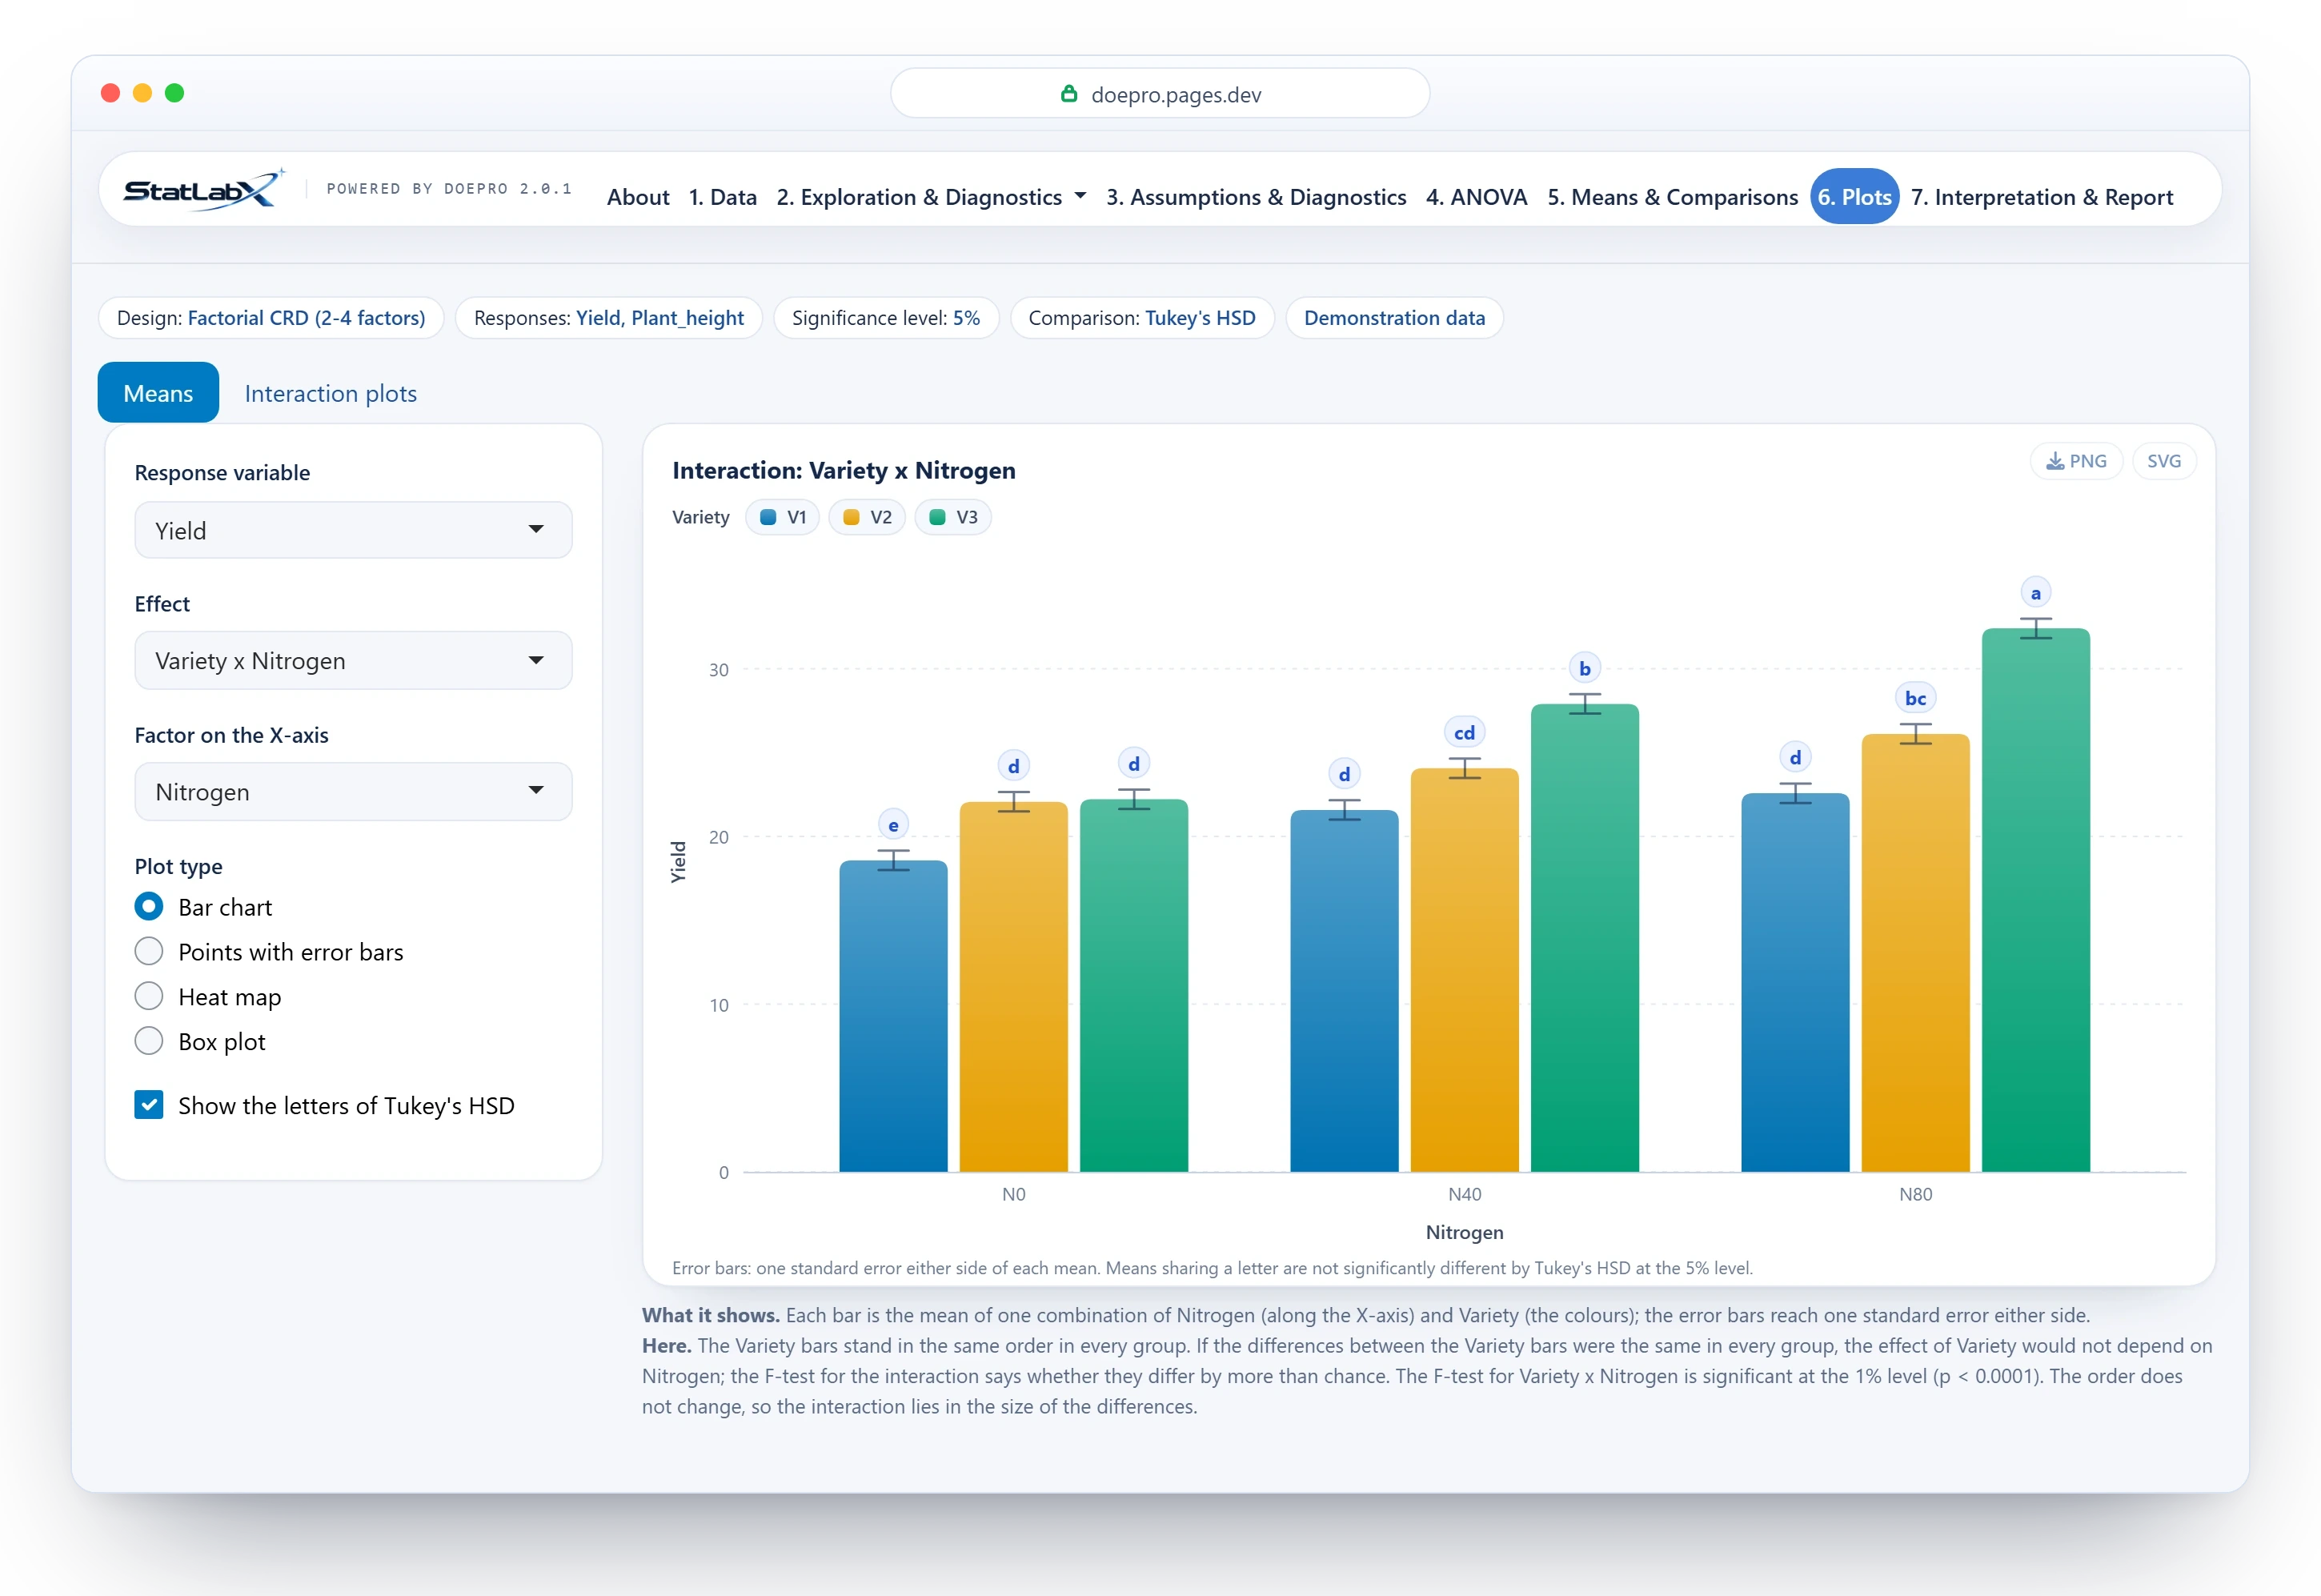Click the green fullscreen window button
Image resolution: width=2321 pixels, height=1596 pixels.
(x=174, y=93)
